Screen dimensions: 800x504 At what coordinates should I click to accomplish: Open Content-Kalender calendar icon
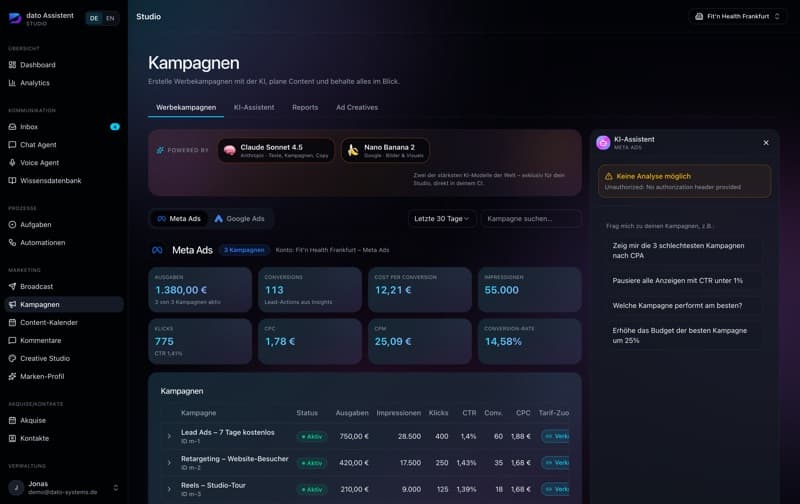[12, 322]
